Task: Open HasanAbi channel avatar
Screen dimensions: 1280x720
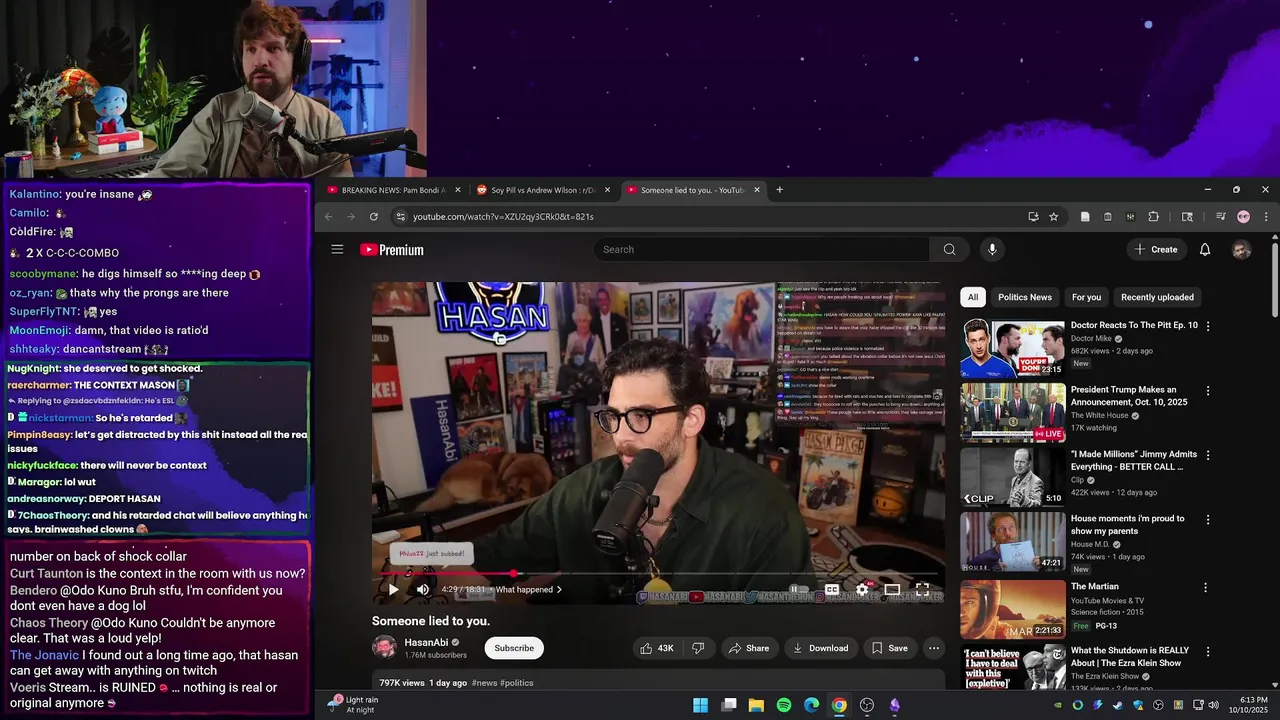Action: (x=384, y=648)
